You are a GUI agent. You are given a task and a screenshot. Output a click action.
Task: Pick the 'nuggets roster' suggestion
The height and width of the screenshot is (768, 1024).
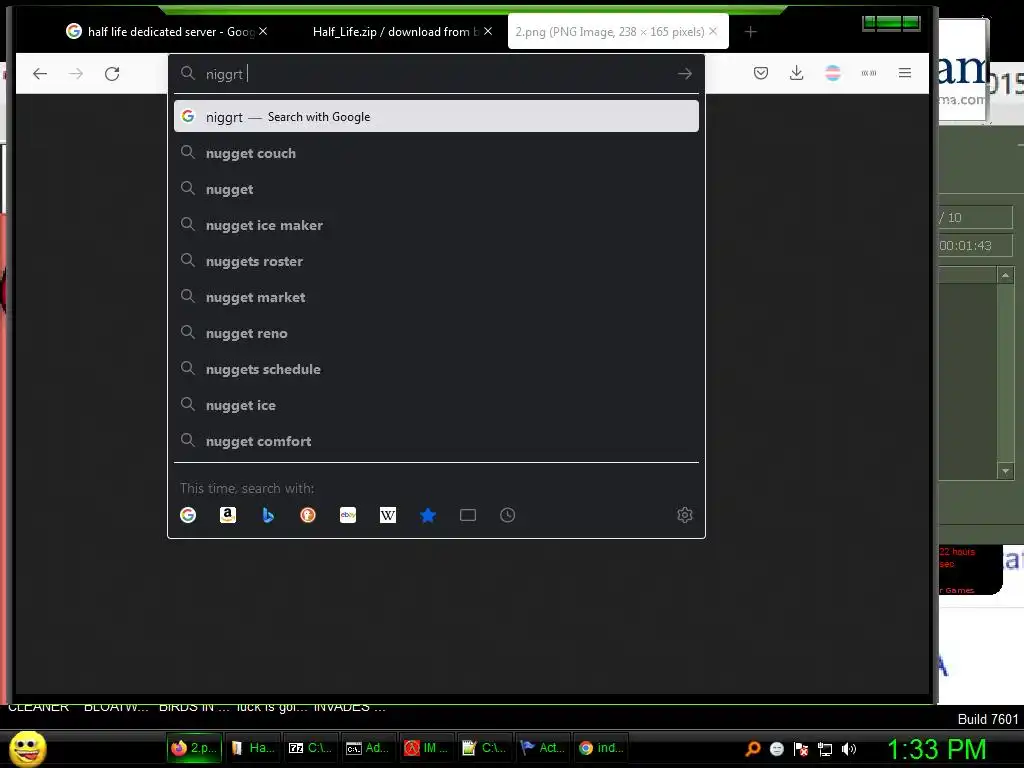pyautogui.click(x=436, y=261)
